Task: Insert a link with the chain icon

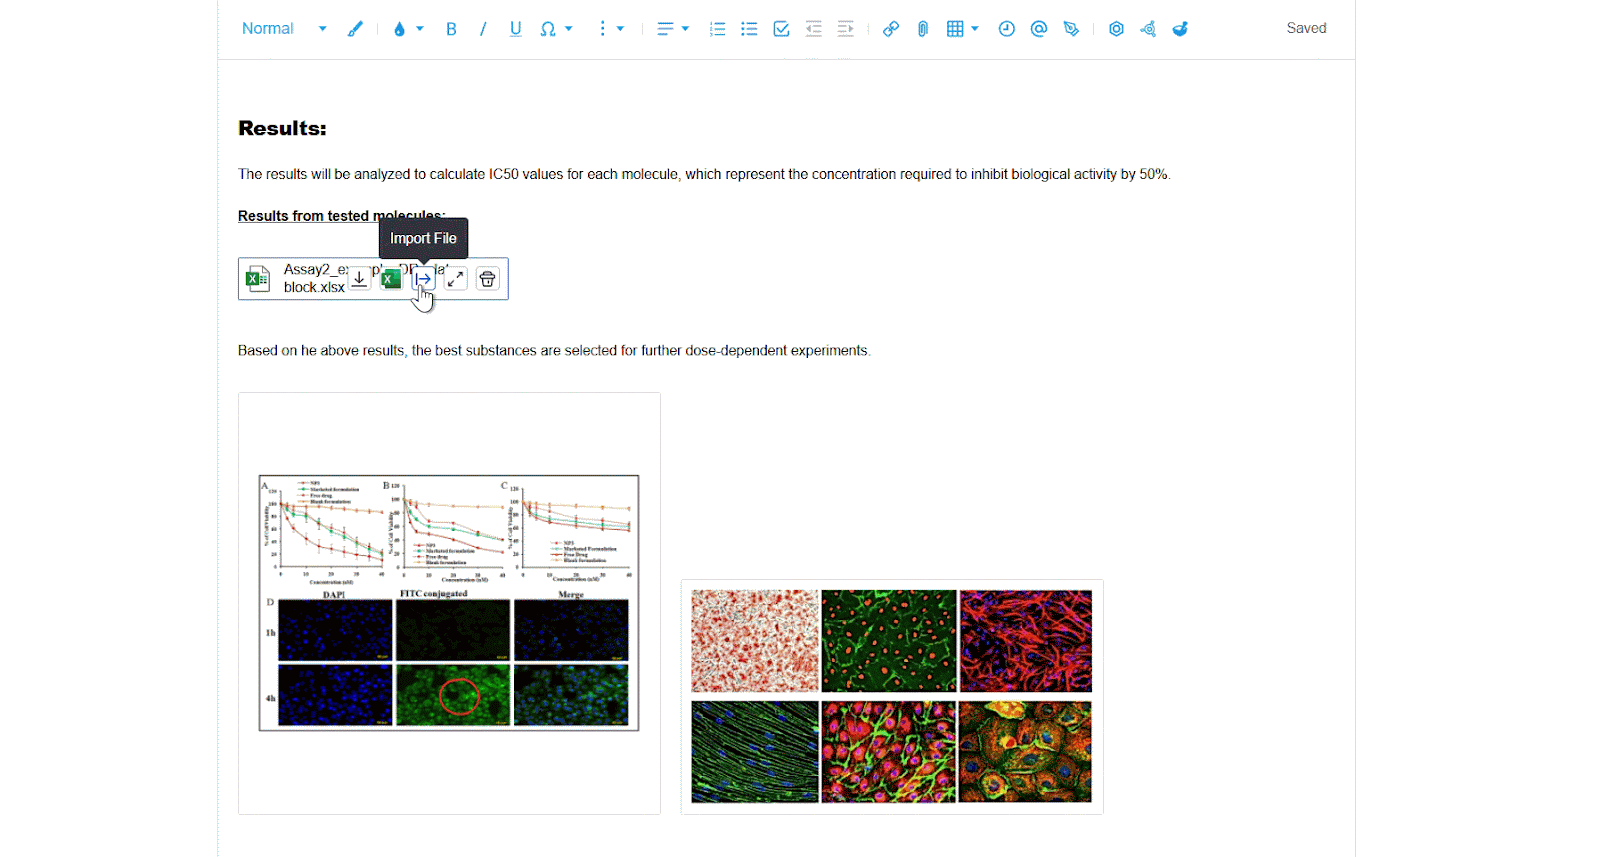Action: (890, 29)
